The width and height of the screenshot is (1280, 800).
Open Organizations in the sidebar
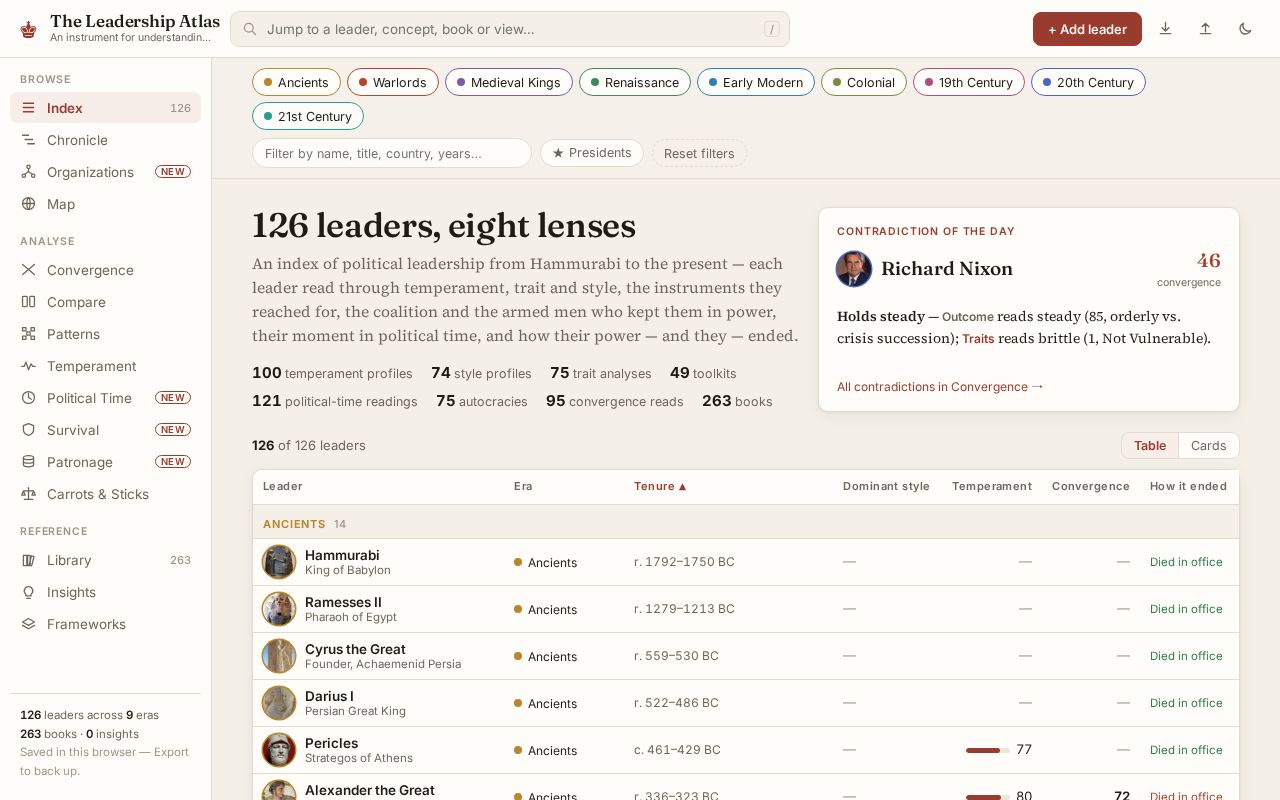click(x=105, y=172)
